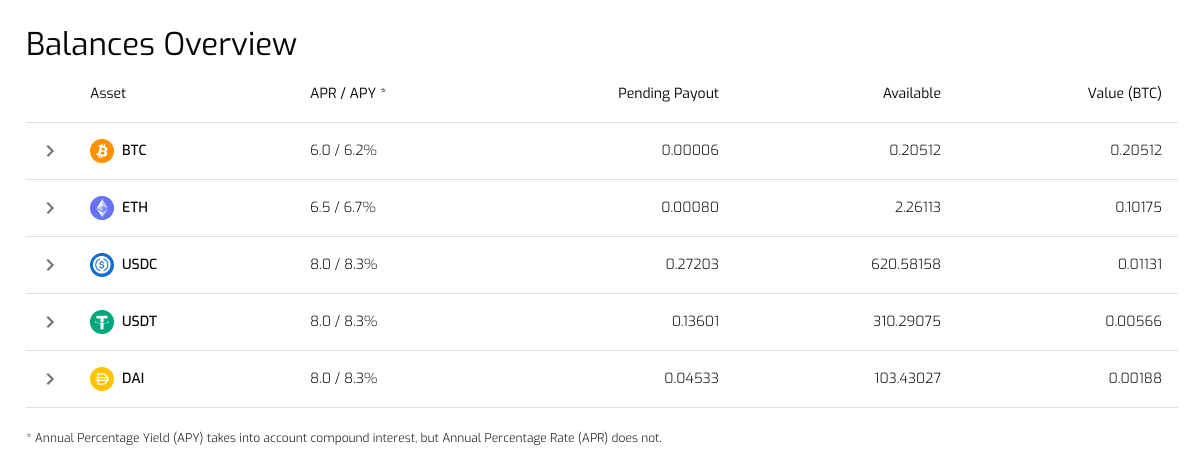Click the ETH pending payout 0.00080

tap(690, 207)
